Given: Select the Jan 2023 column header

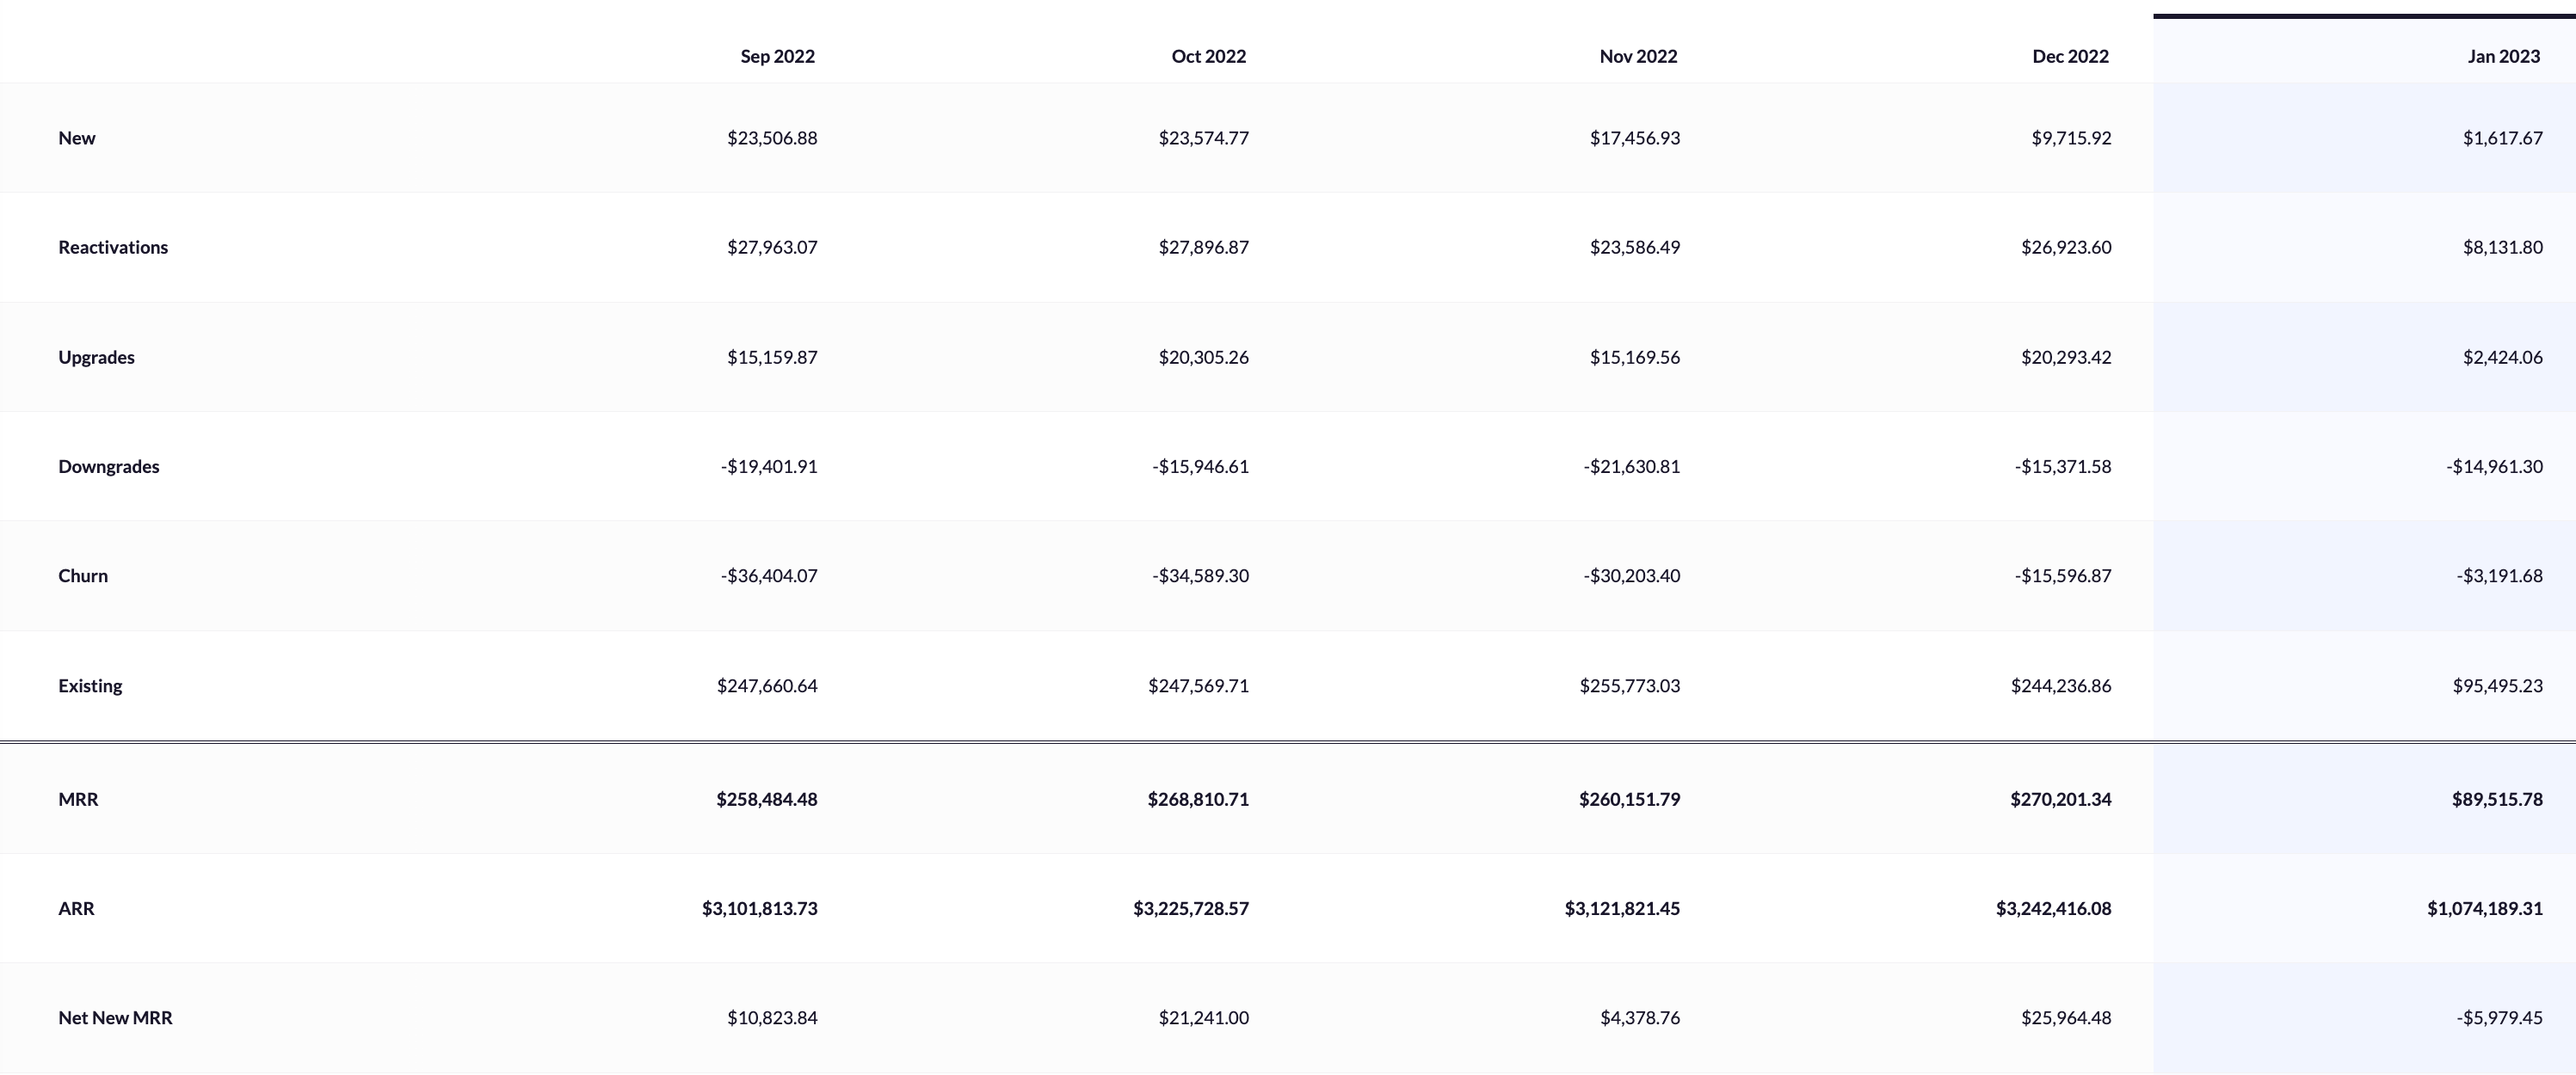Looking at the screenshot, I should pyautogui.click(x=2503, y=56).
